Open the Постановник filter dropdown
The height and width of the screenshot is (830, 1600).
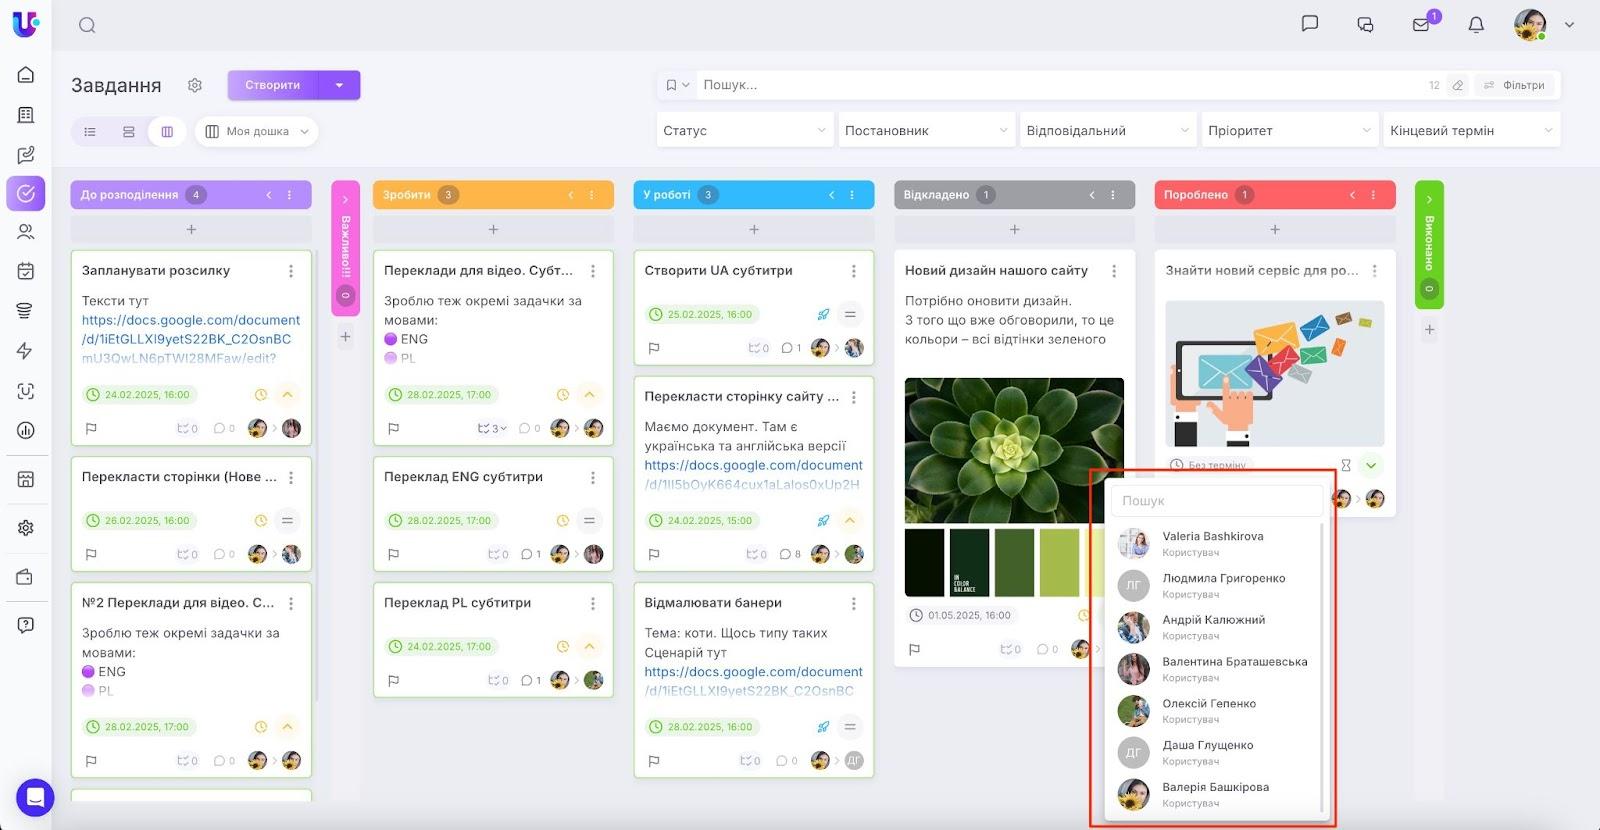(x=926, y=130)
